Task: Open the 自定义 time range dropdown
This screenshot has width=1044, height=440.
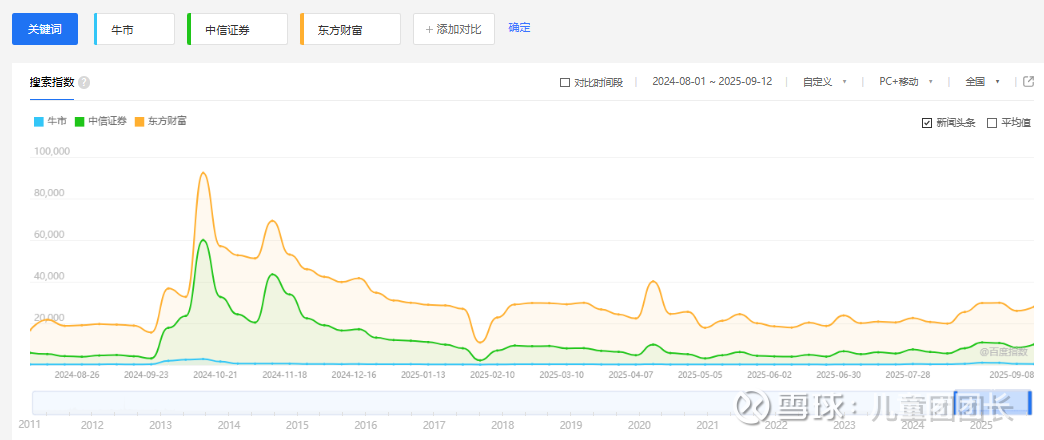Action: (825, 82)
